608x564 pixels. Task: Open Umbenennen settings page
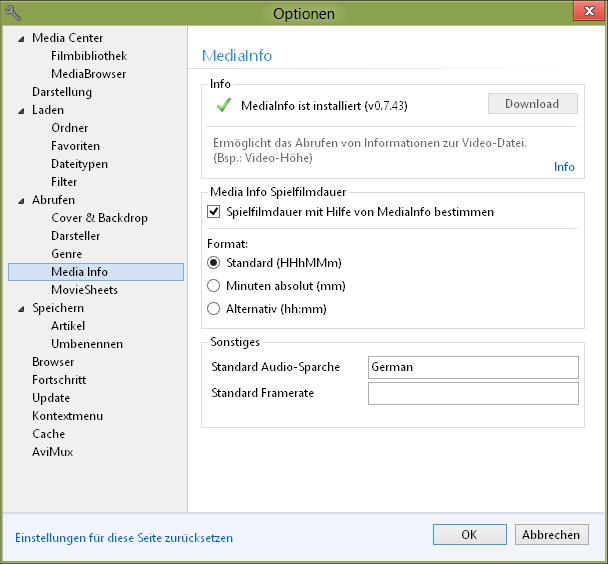pos(87,344)
